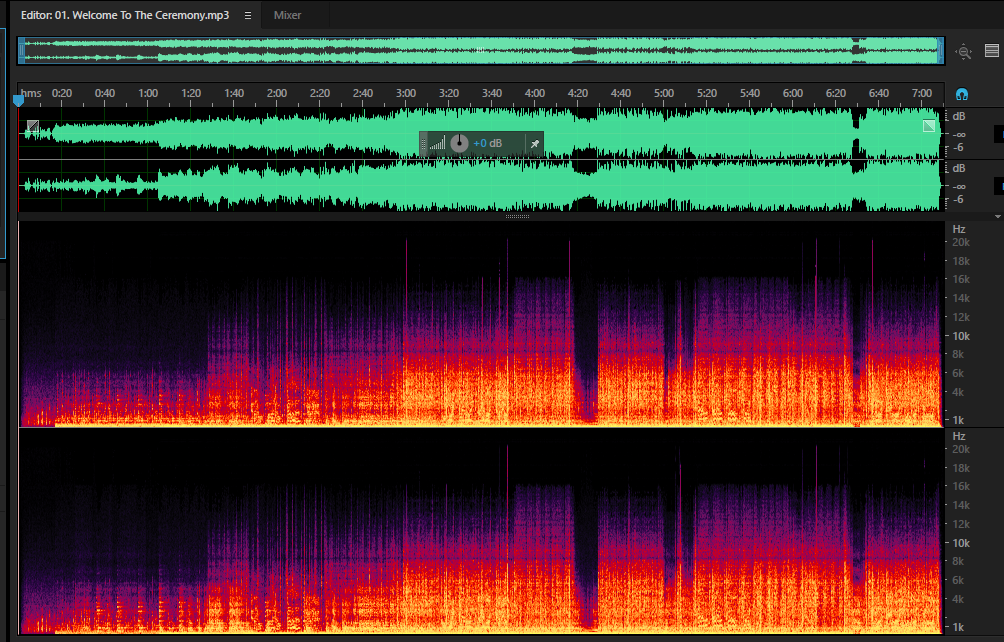This screenshot has height=642, width=1004.
Task: Click upper channel -6 amplitude label
Action: [958, 147]
